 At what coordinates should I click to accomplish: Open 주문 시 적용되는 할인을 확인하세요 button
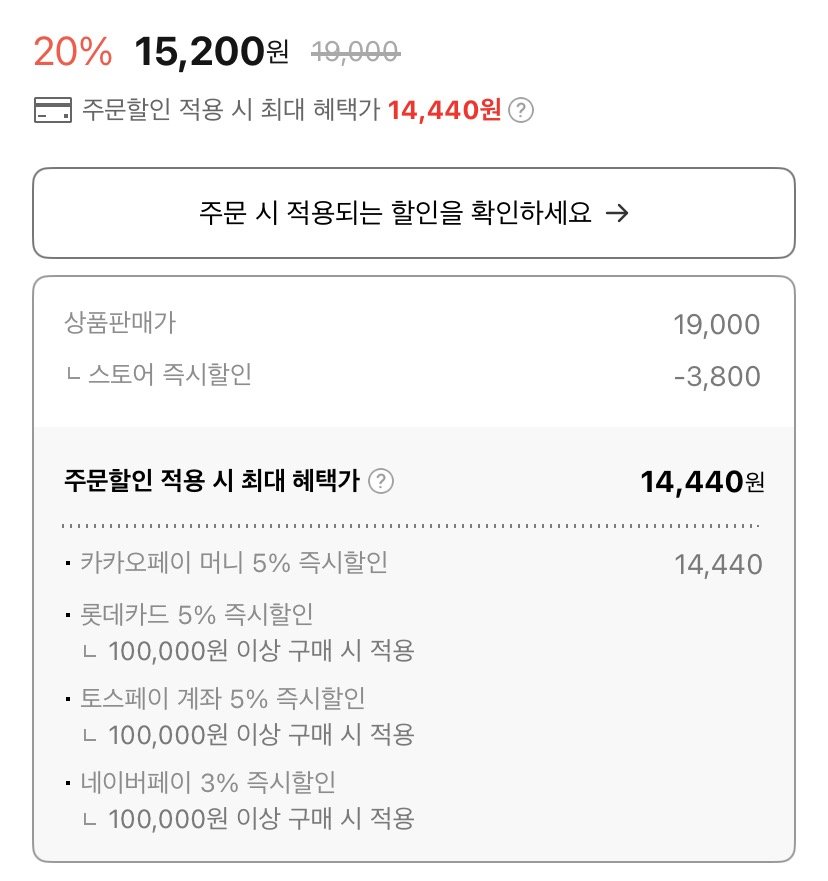(x=414, y=213)
